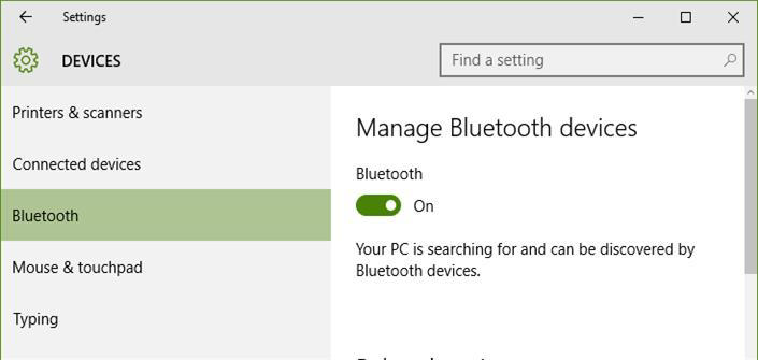The width and height of the screenshot is (758, 360).
Task: Close the Settings window
Action: tap(733, 18)
